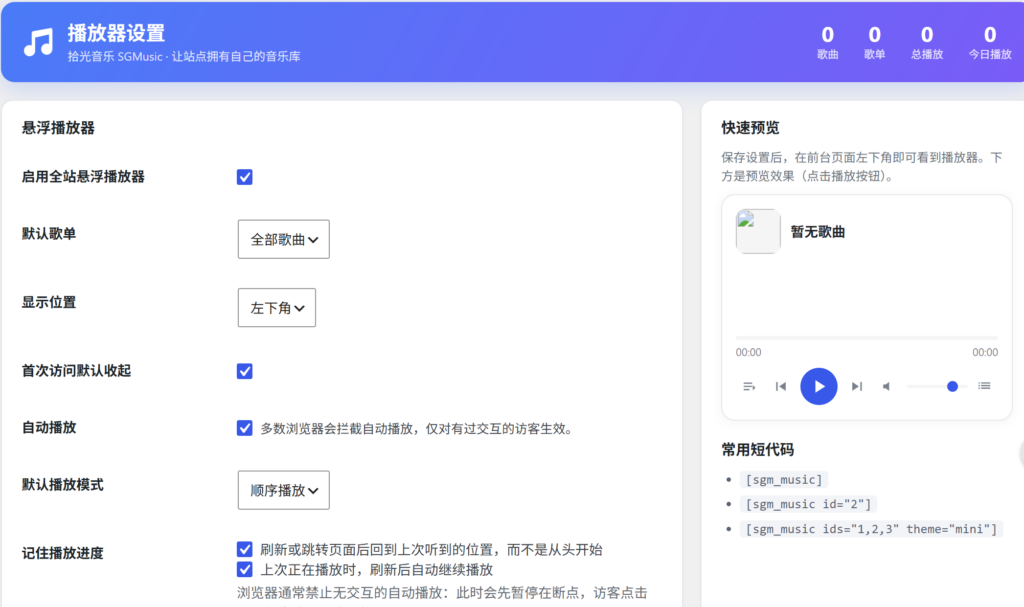This screenshot has width=1024, height=607.
Task: Skip to the previous track in preview player
Action: point(780,386)
